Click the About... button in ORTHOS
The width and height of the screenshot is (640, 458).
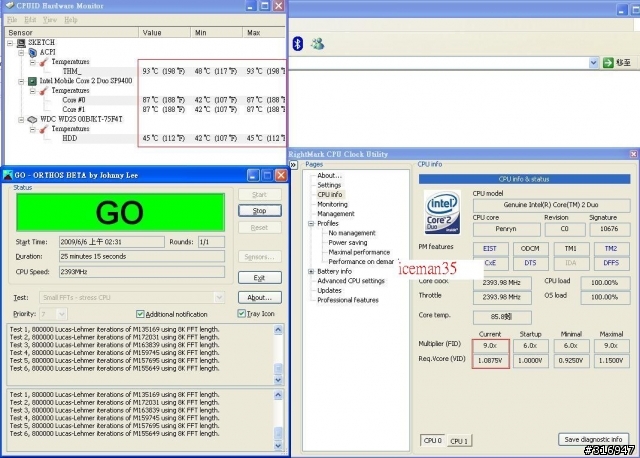click(x=260, y=297)
